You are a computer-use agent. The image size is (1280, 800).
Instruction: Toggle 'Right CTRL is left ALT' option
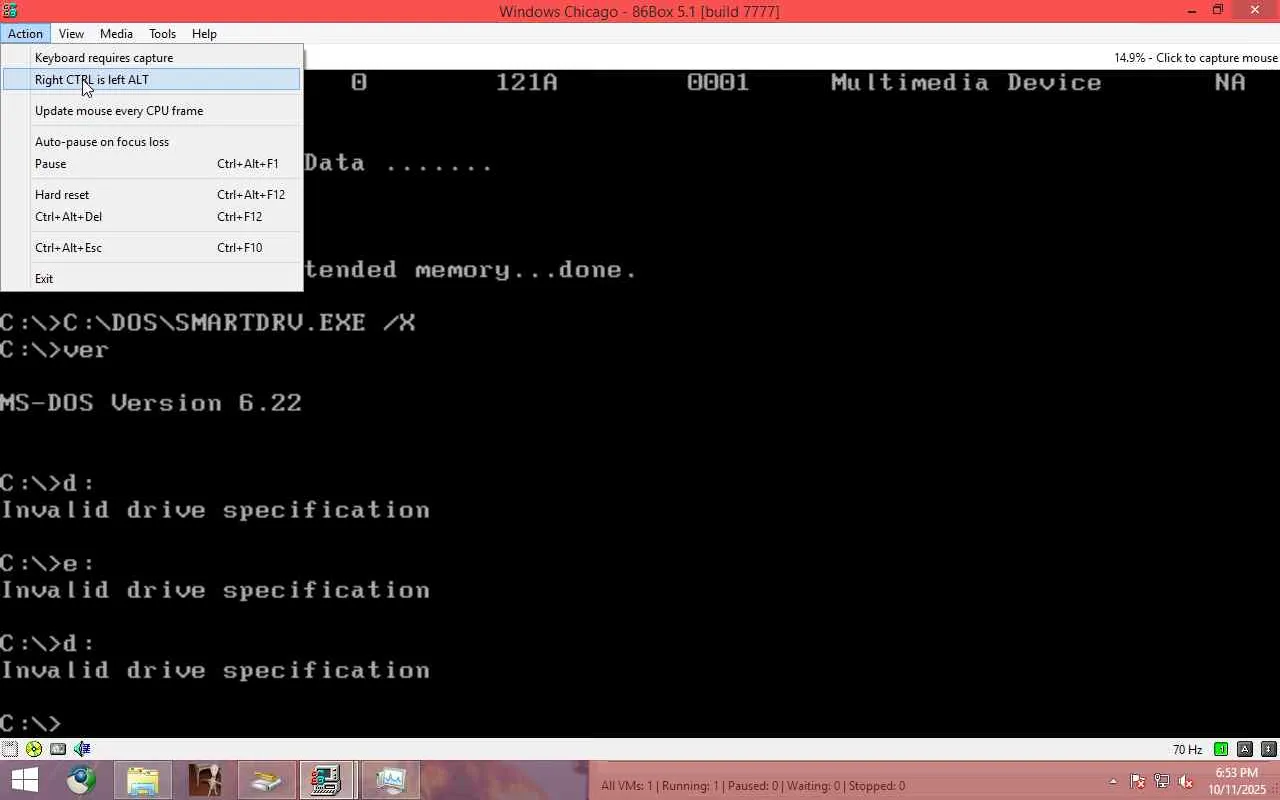[152, 80]
